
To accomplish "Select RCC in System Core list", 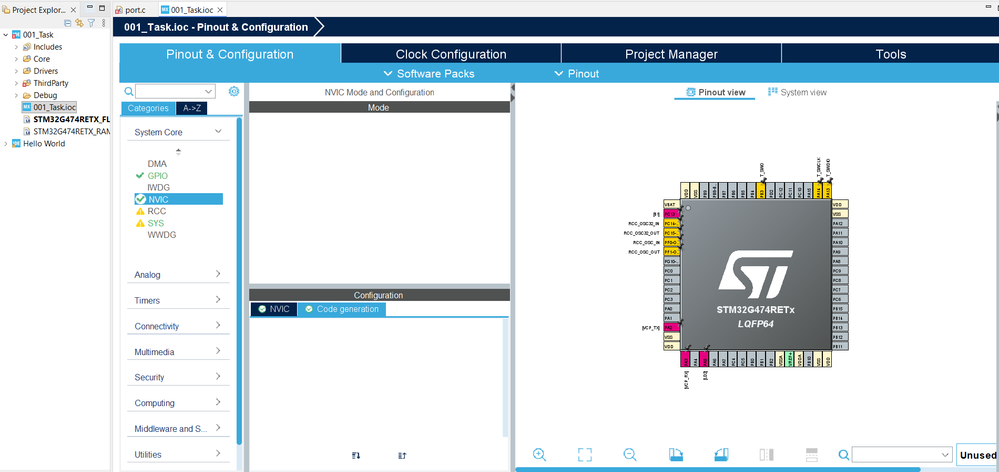I will 157,211.
